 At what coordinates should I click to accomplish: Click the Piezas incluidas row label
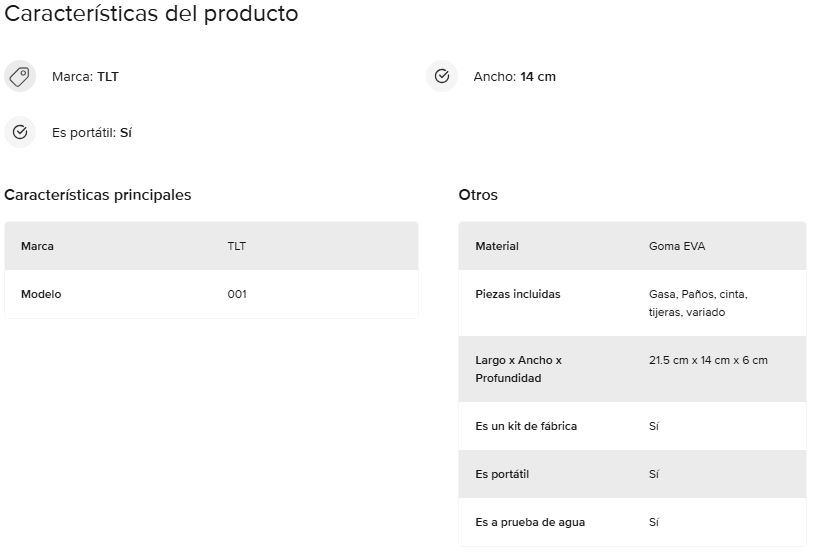pyautogui.click(x=517, y=294)
